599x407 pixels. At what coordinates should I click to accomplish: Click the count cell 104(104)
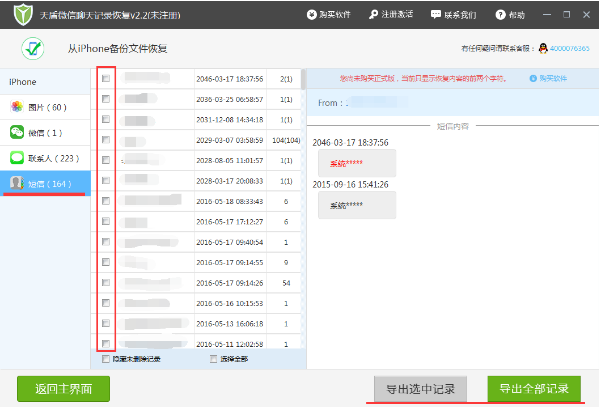pyautogui.click(x=286, y=140)
